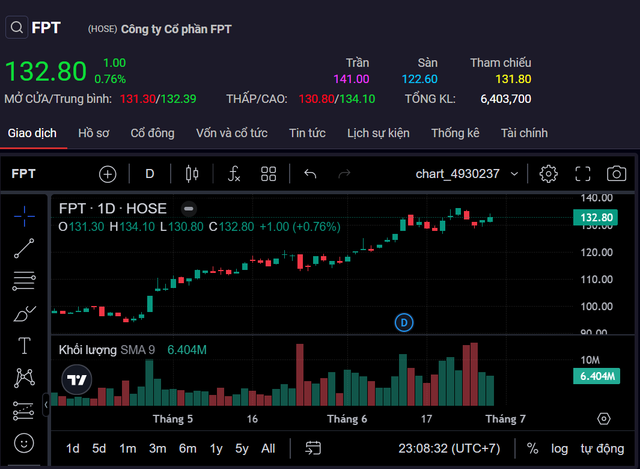Toggle percent scale on price axis
640x469 pixels.
(x=532, y=448)
